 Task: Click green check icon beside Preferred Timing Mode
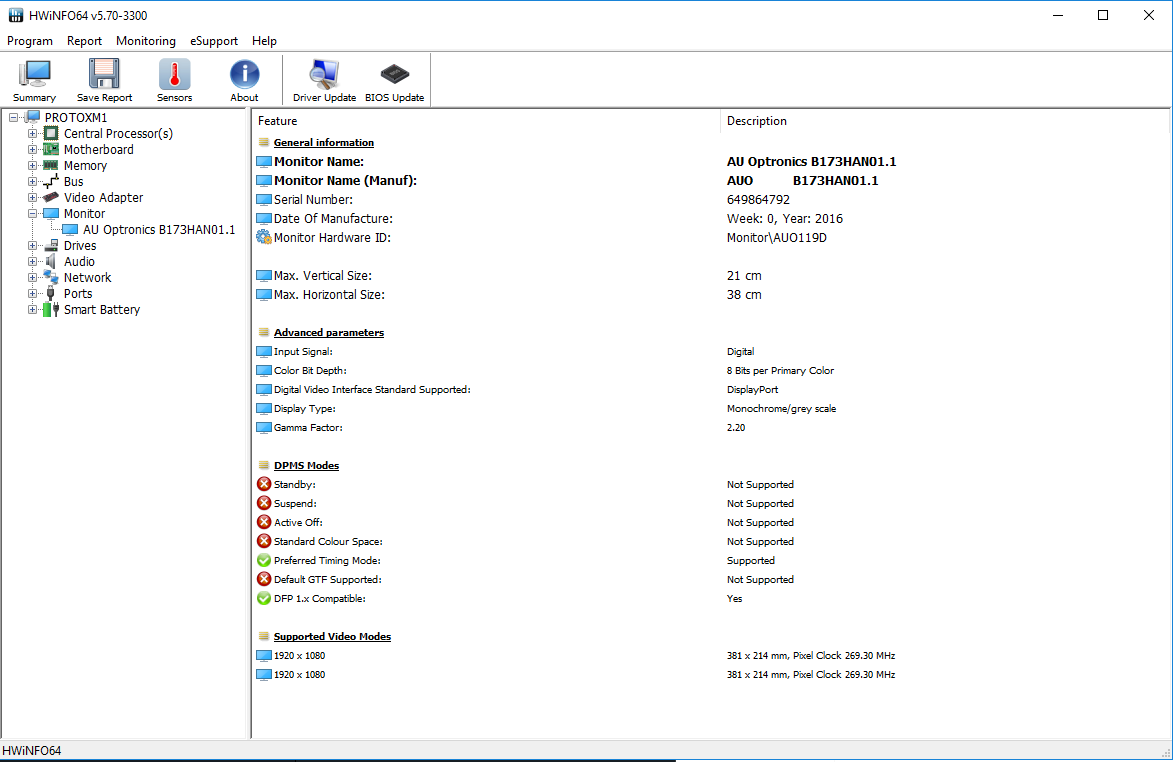pos(264,561)
